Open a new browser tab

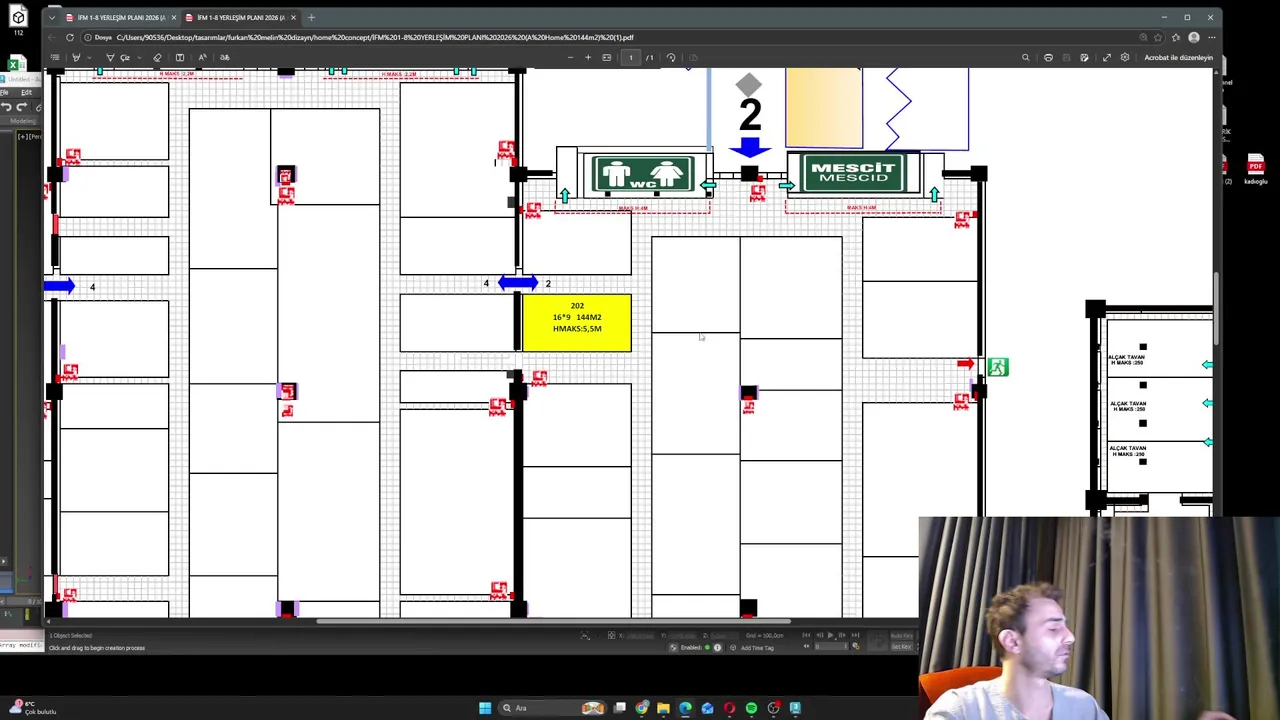pos(311,17)
